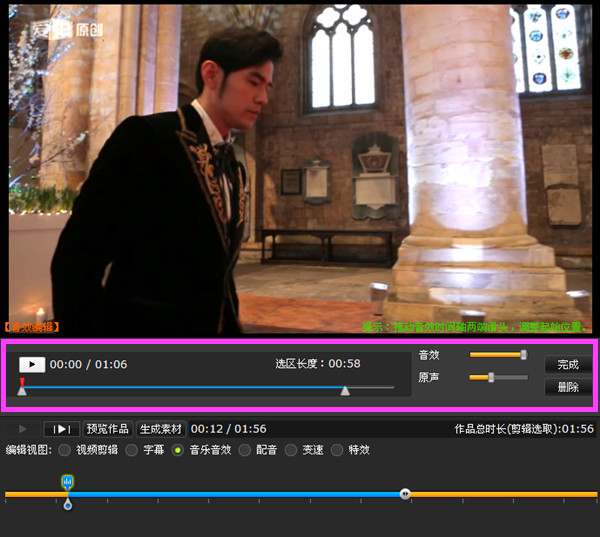Select the 音乐音效 radio option

click(x=178, y=451)
